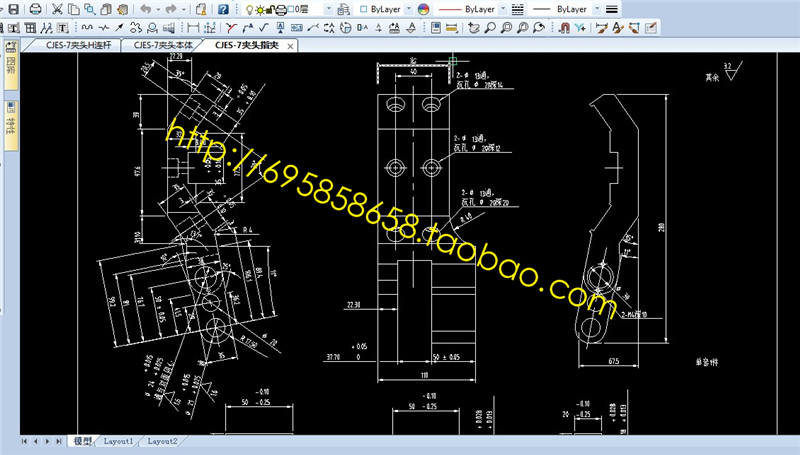This screenshot has width=800, height=455.
Task: Insert a table with grid icon
Action: tap(30, 28)
